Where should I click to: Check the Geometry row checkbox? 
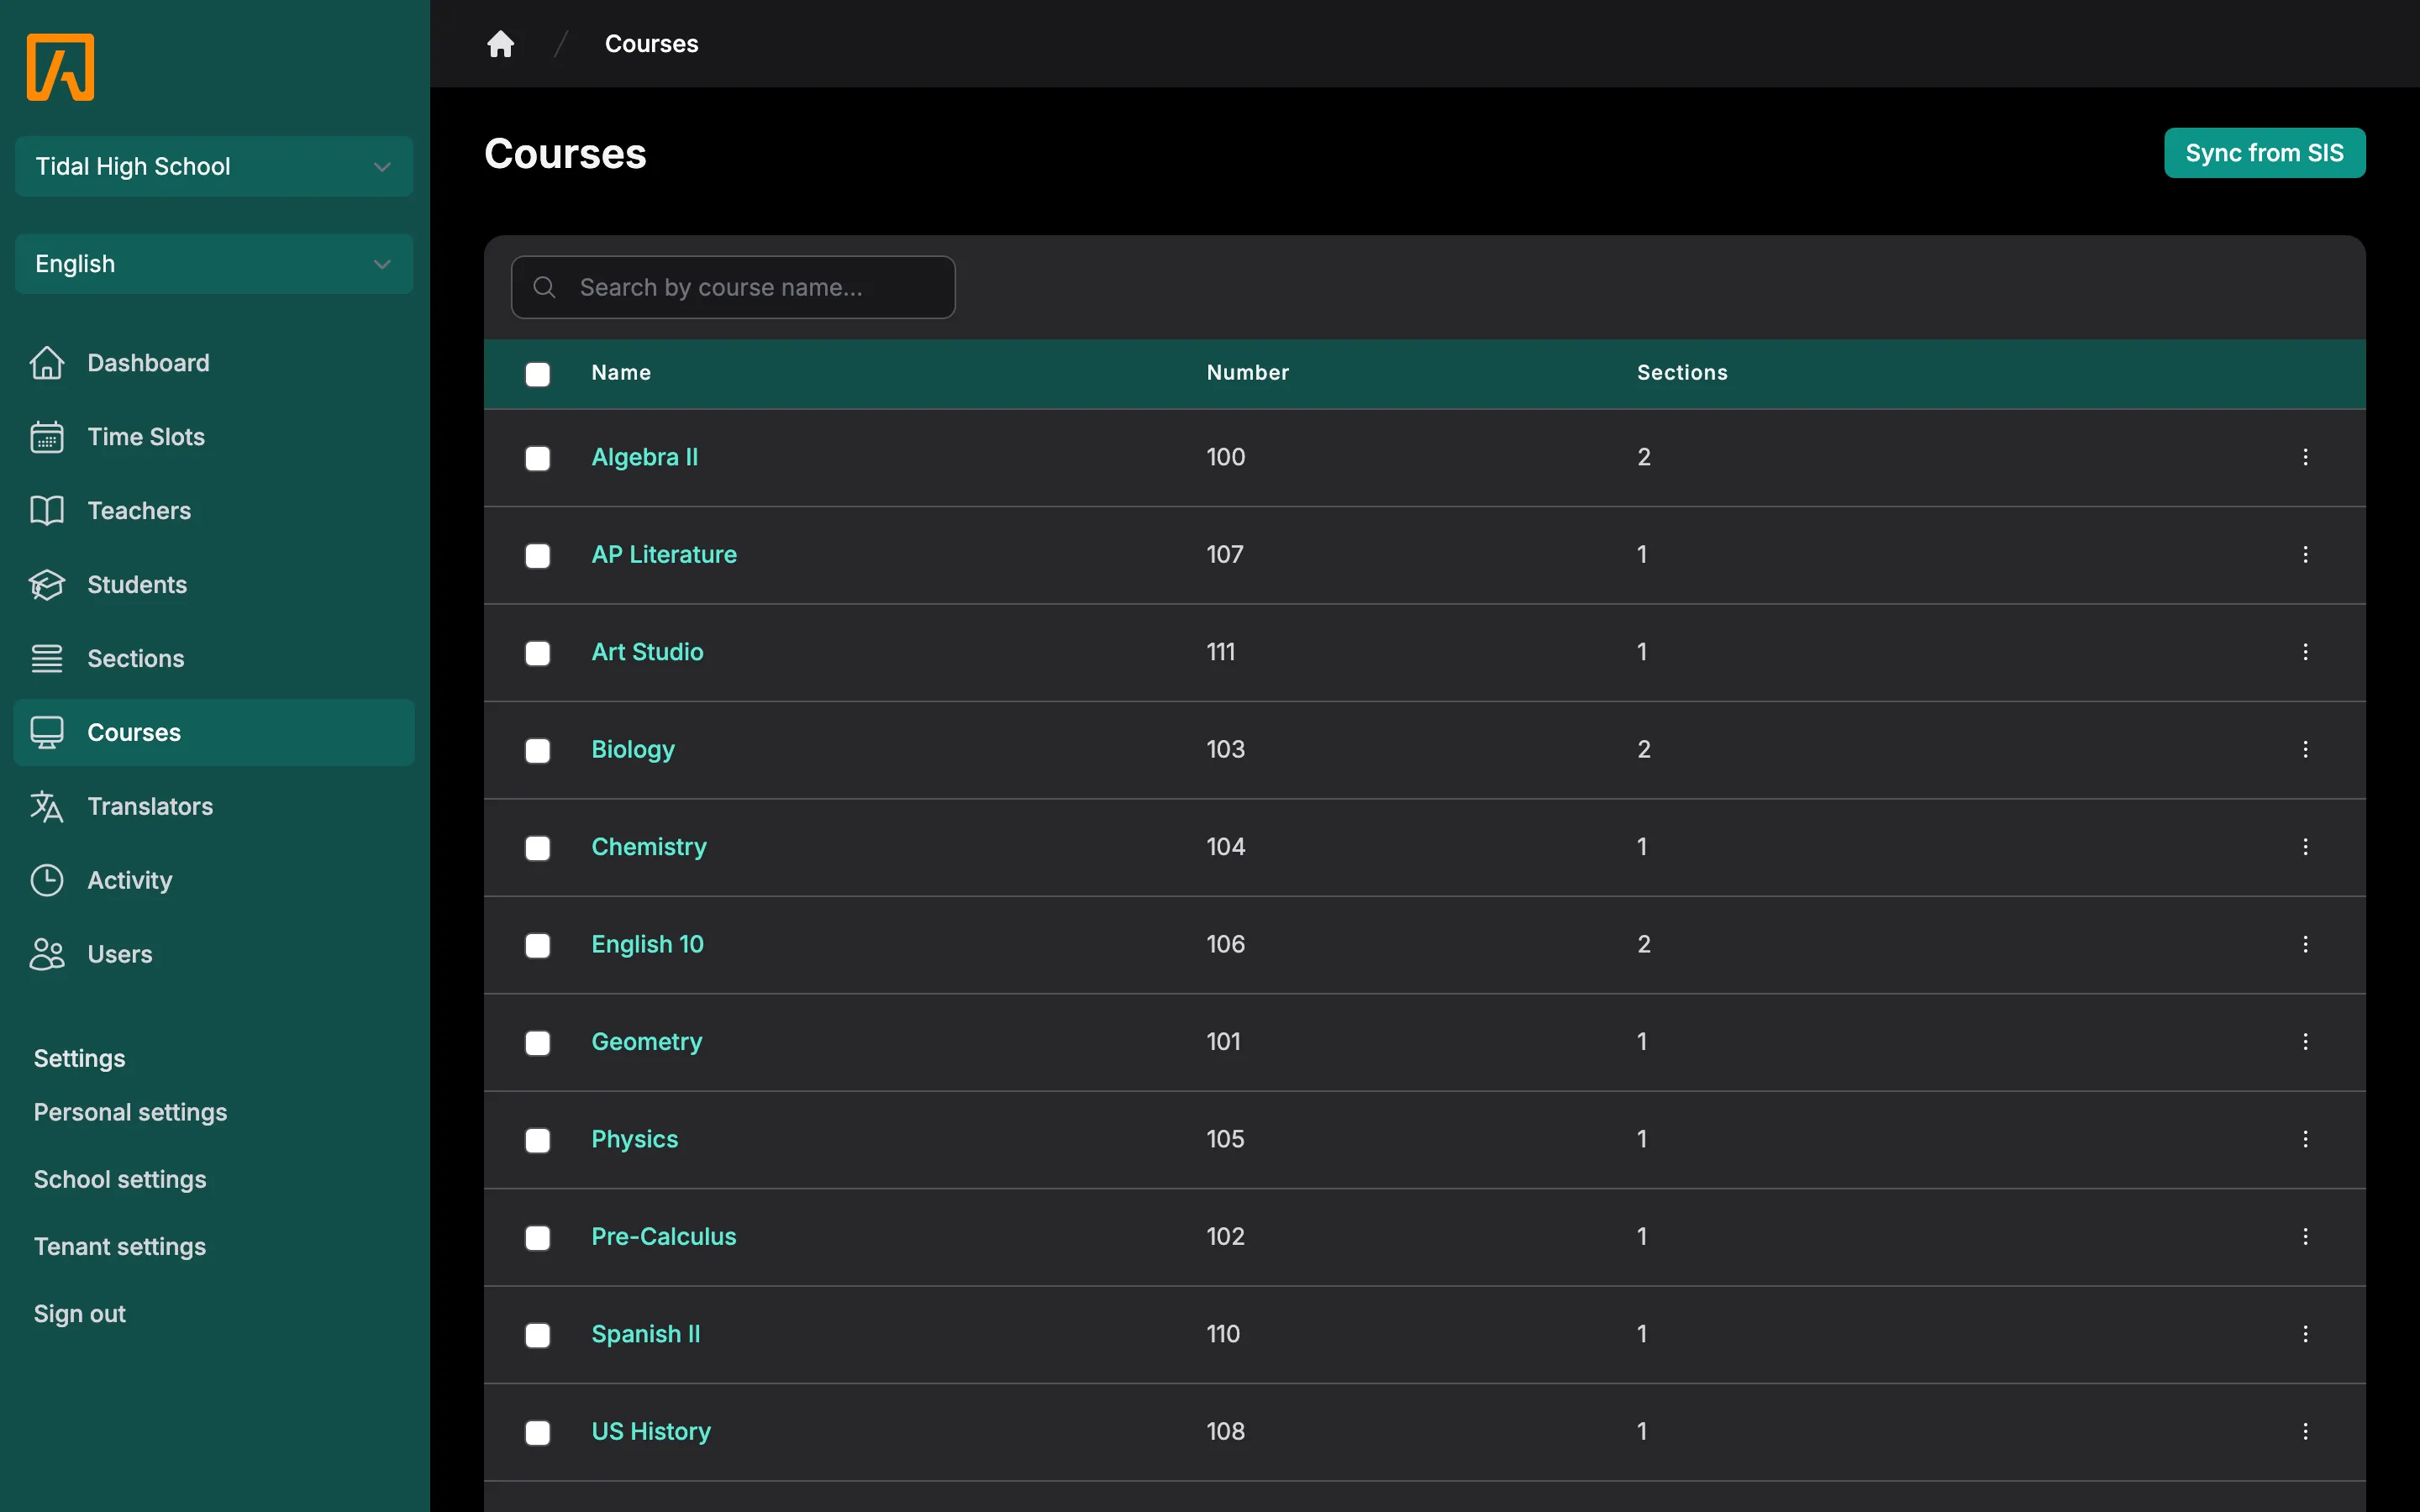[538, 1043]
